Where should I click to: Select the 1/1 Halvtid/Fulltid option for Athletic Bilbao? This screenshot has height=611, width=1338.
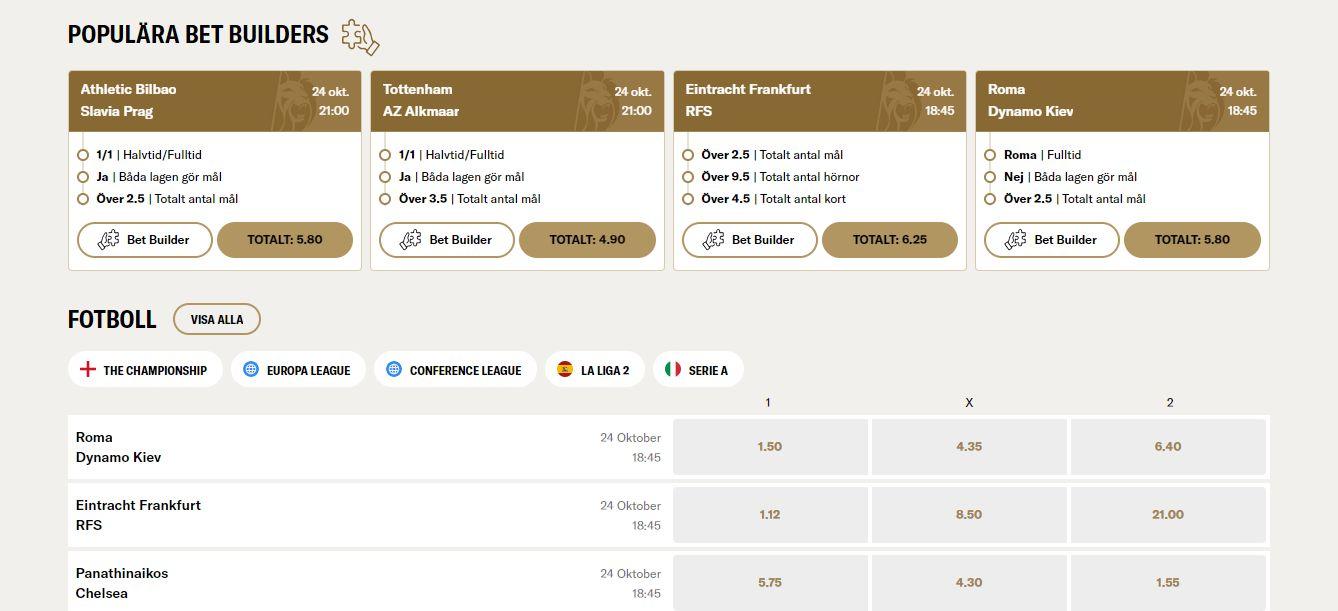(84, 155)
